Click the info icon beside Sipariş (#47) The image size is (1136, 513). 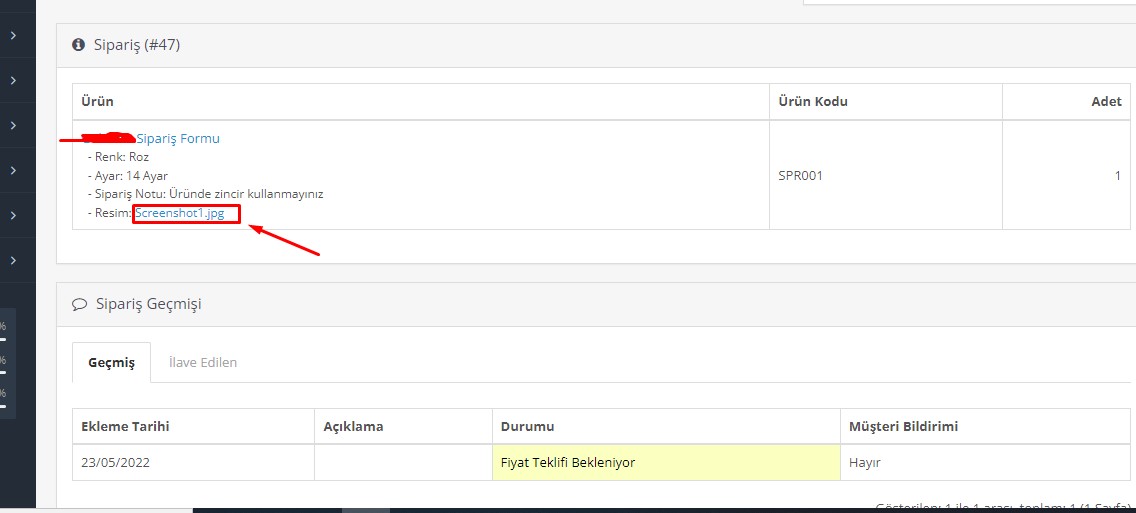pyautogui.click(x=78, y=46)
